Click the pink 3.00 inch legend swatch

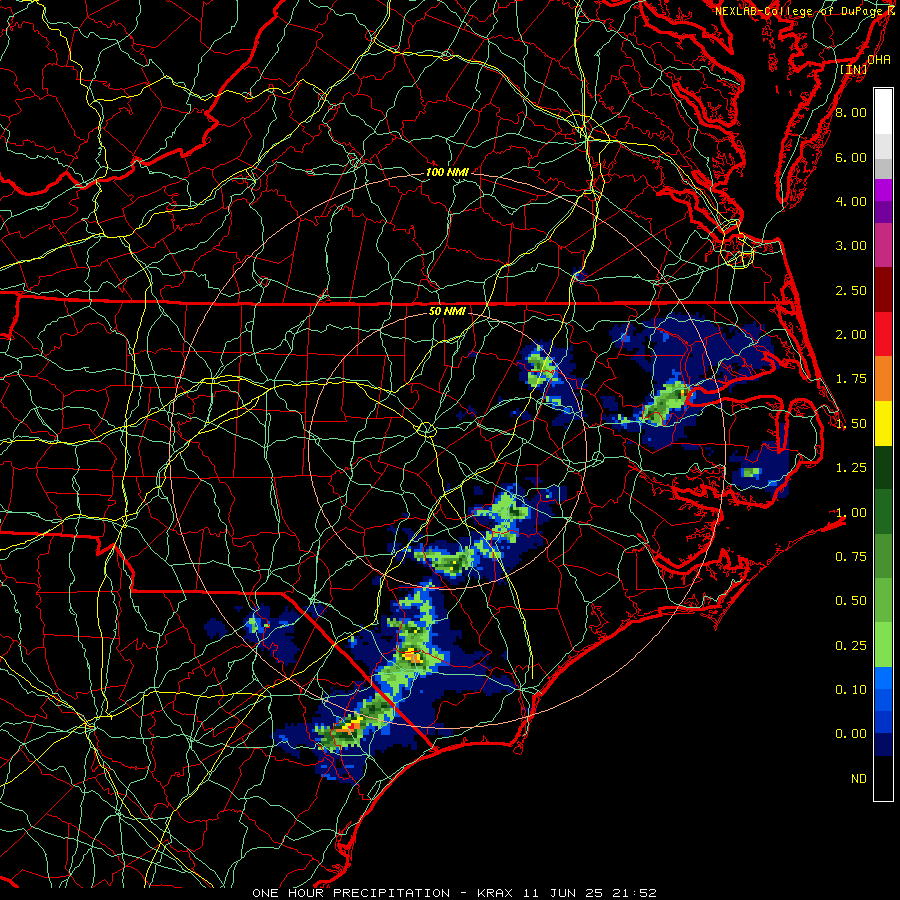pyautogui.click(x=883, y=246)
